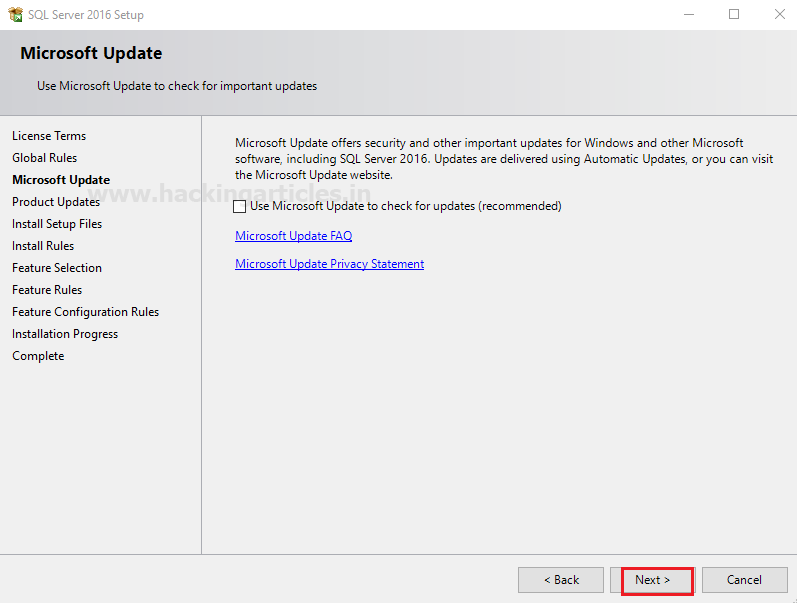Select Install Setup Files step
This screenshot has height=603, width=797.
(x=57, y=224)
